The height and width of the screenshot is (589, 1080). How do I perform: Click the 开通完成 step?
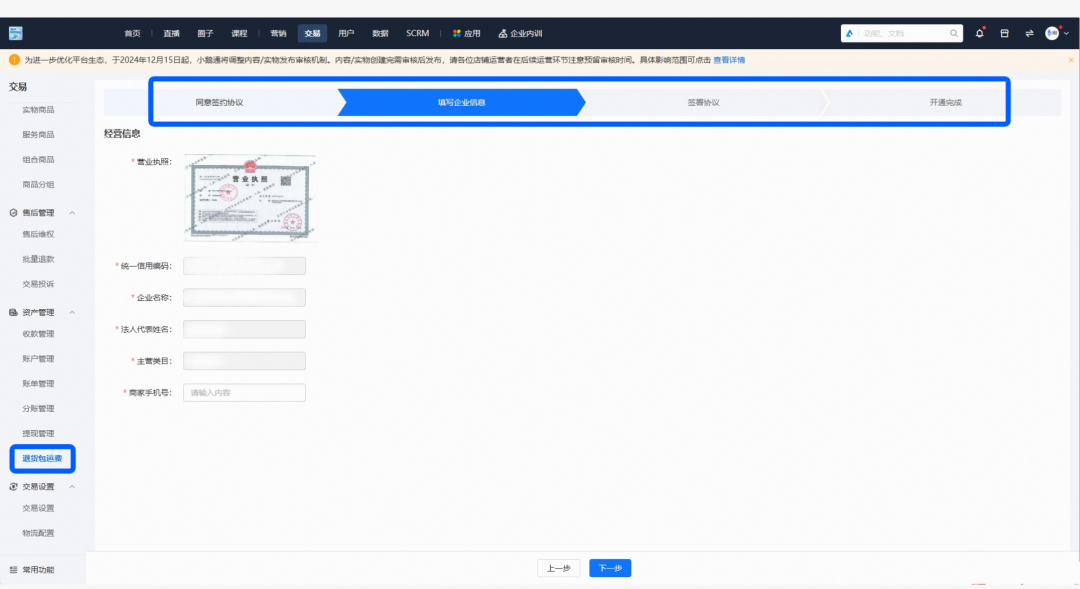pyautogui.click(x=945, y=102)
